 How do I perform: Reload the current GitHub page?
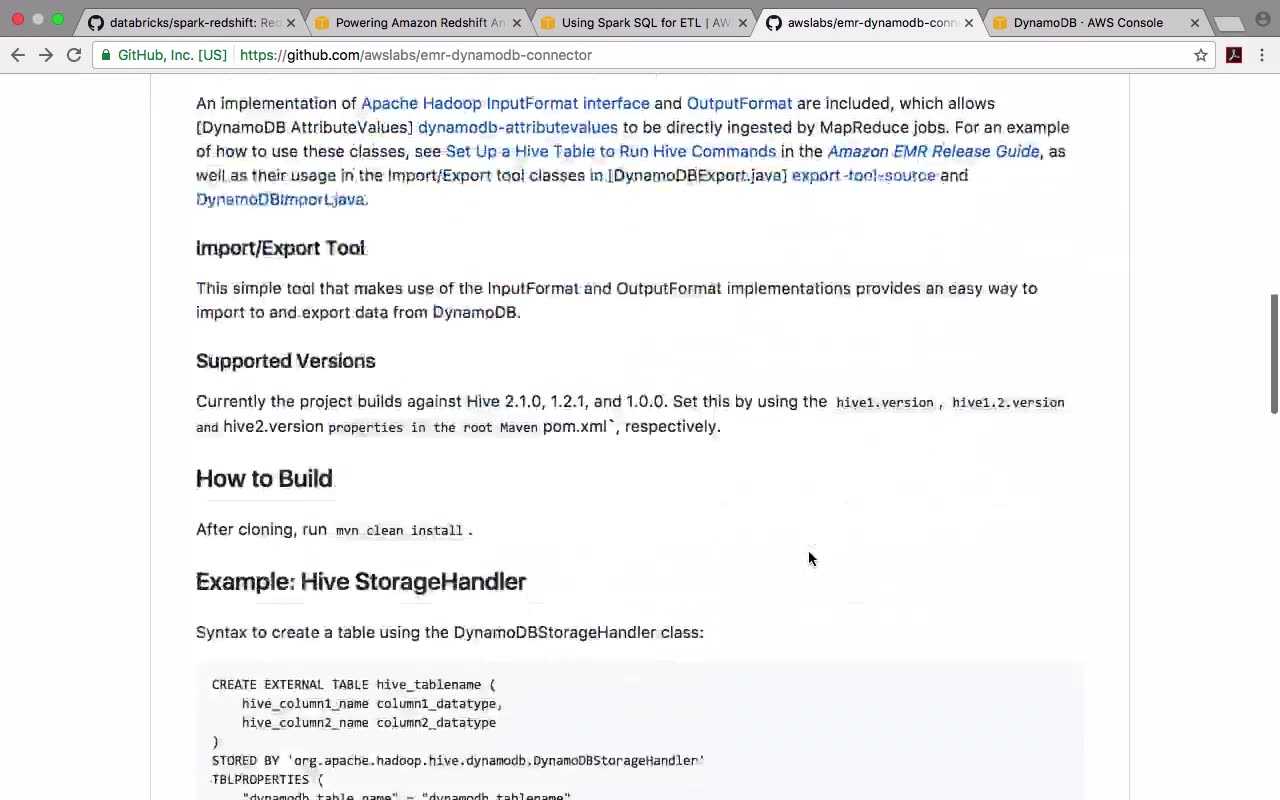click(74, 55)
